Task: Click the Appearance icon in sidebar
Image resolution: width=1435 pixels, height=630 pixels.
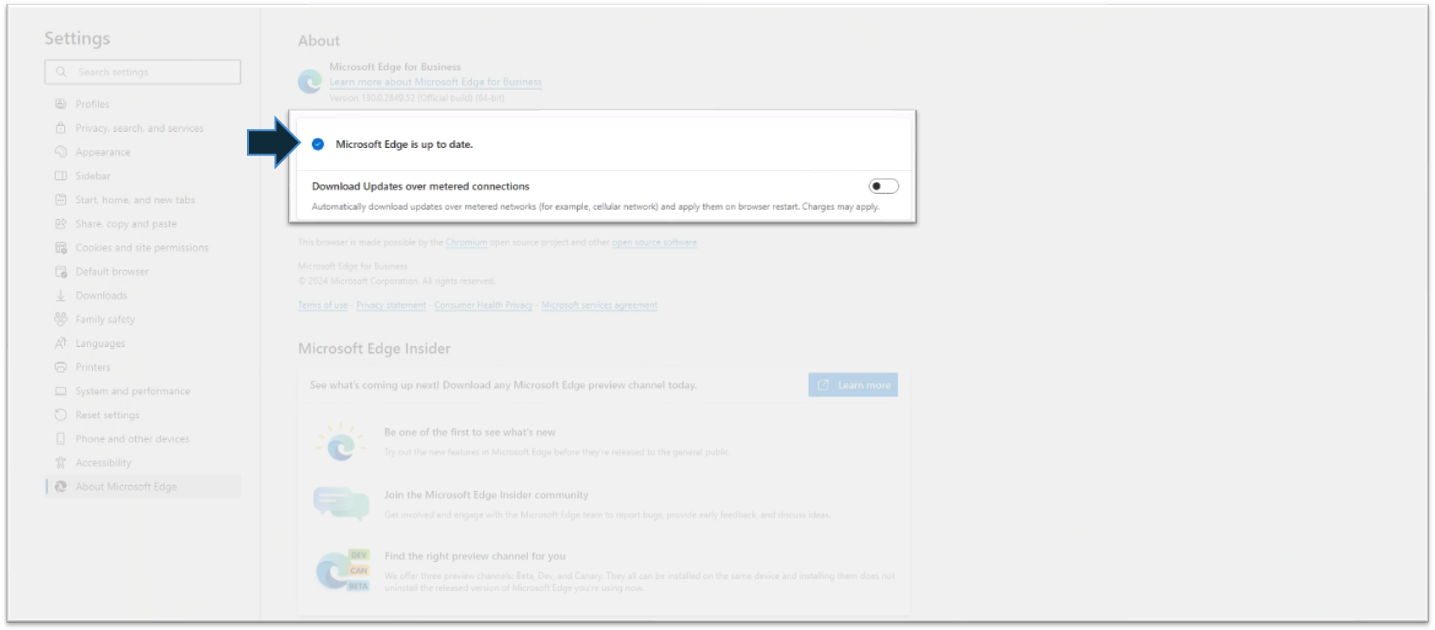Action: pyautogui.click(x=61, y=152)
